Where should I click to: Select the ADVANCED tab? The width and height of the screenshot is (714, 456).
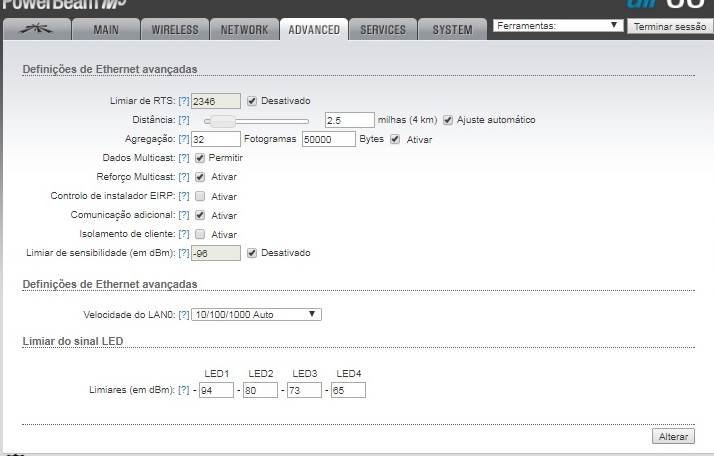point(314,30)
